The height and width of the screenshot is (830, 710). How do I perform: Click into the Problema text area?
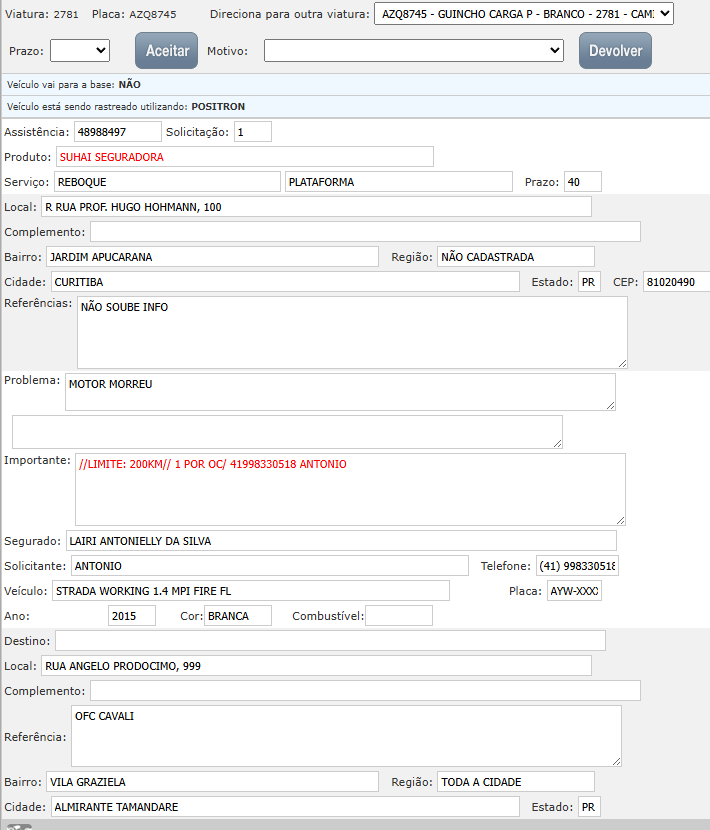(340, 392)
